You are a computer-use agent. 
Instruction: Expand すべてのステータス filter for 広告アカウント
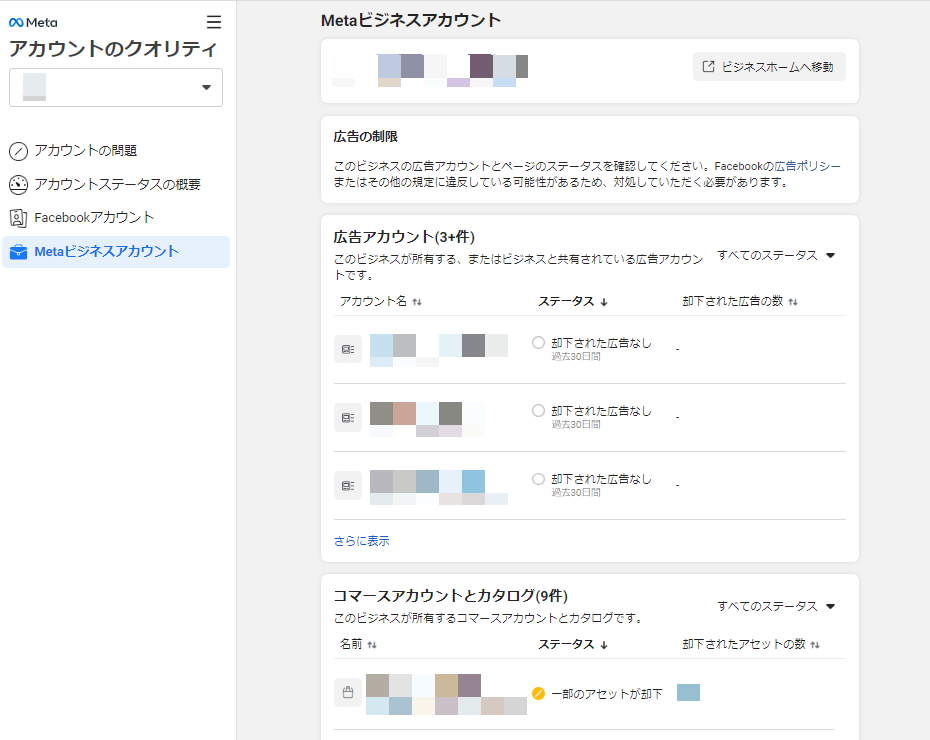pos(775,255)
